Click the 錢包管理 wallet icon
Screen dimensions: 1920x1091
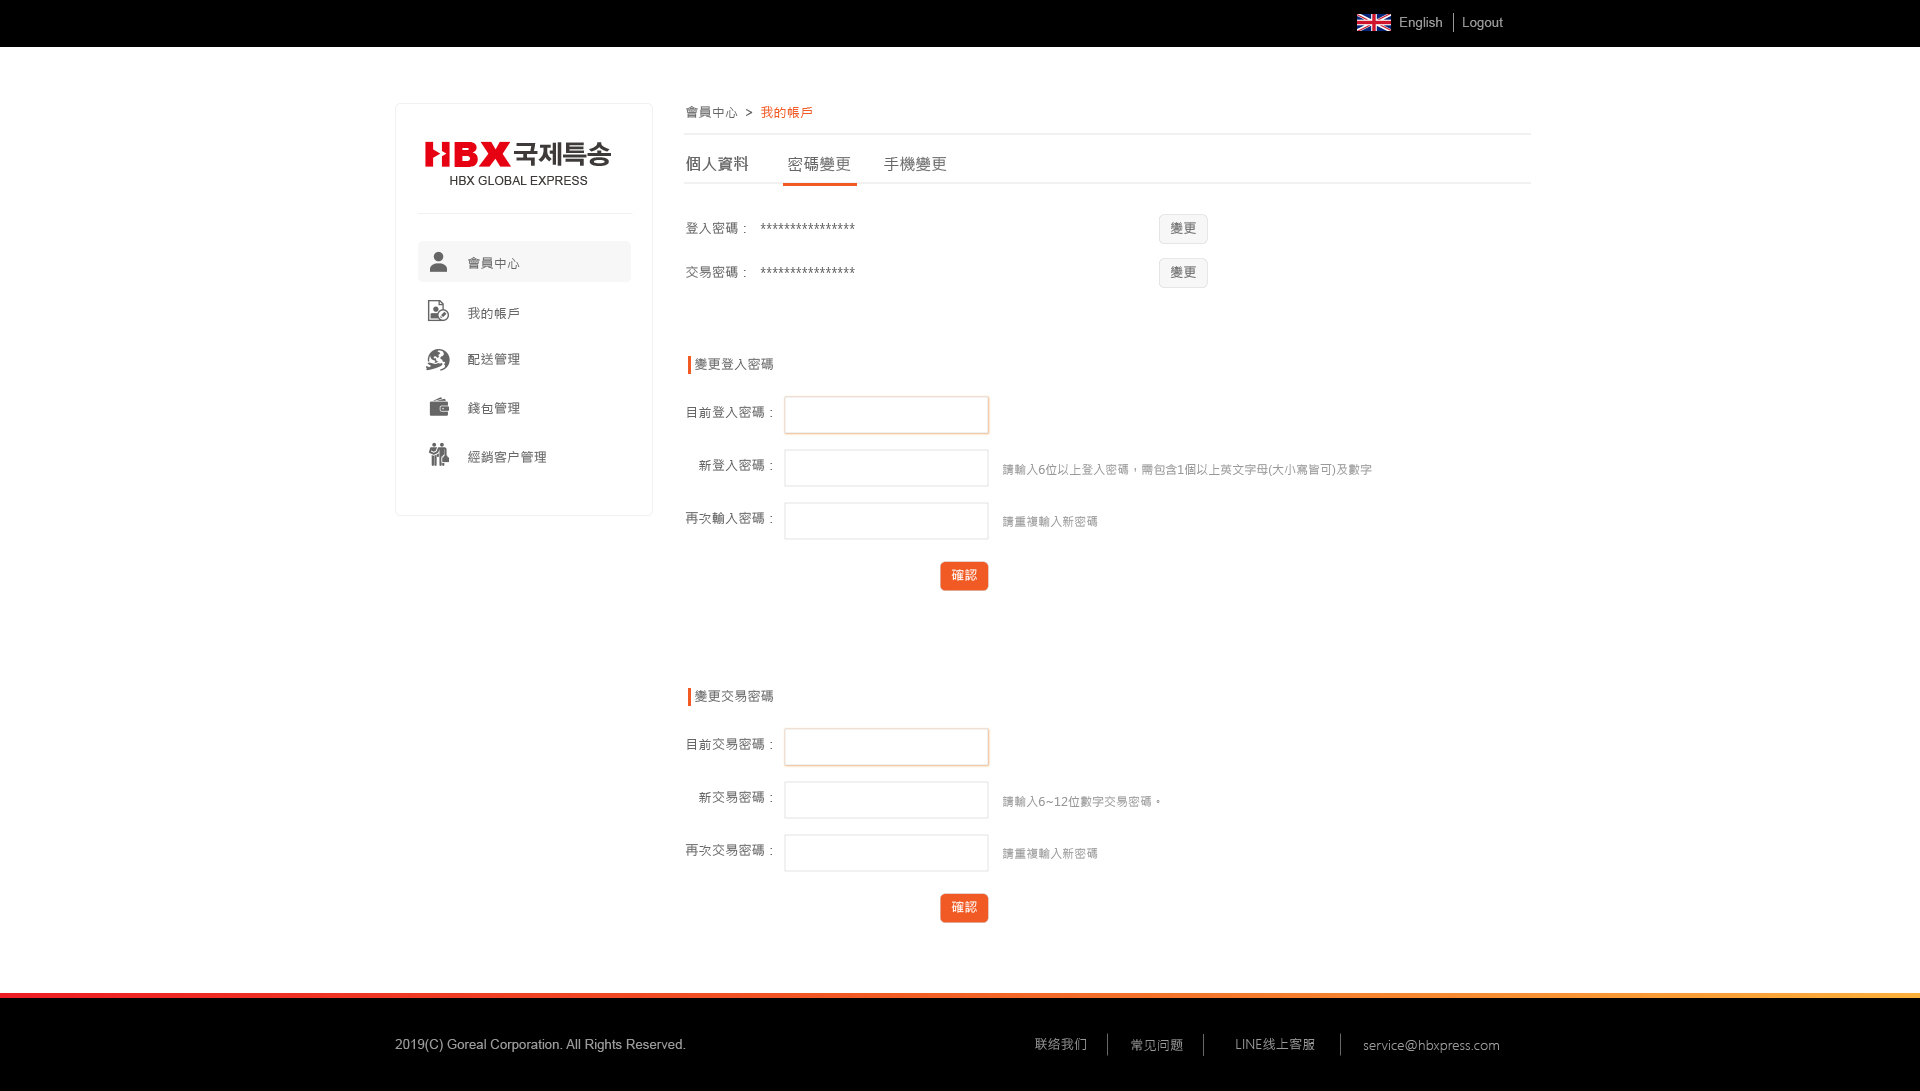(x=438, y=407)
